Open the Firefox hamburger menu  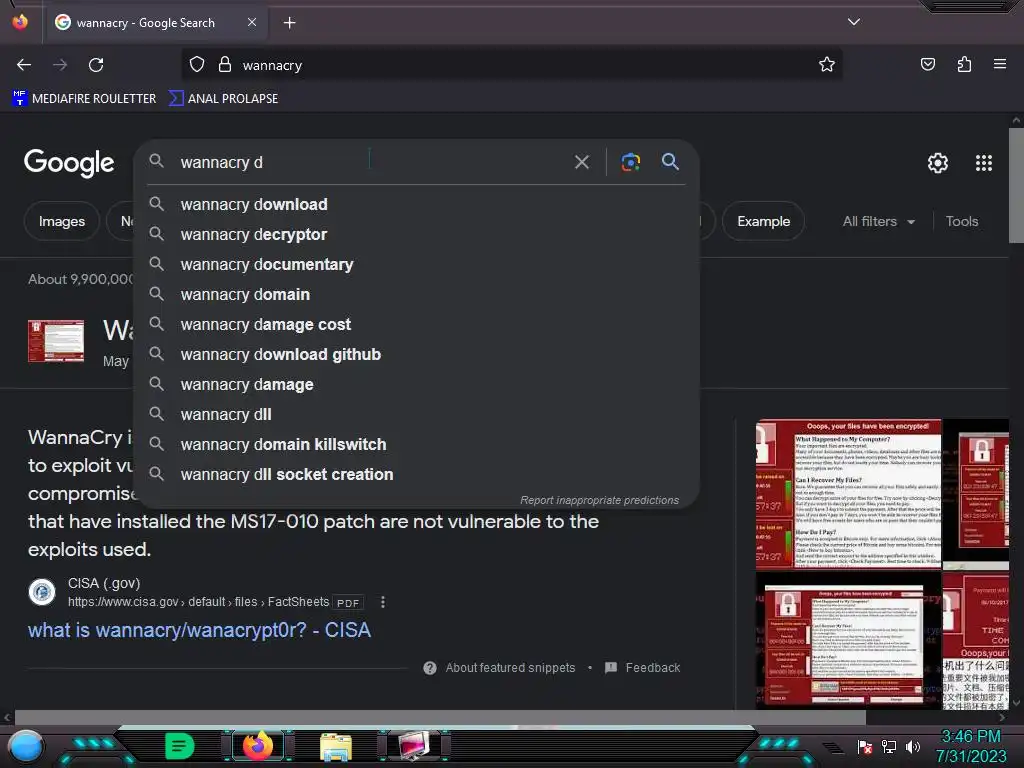(999, 64)
